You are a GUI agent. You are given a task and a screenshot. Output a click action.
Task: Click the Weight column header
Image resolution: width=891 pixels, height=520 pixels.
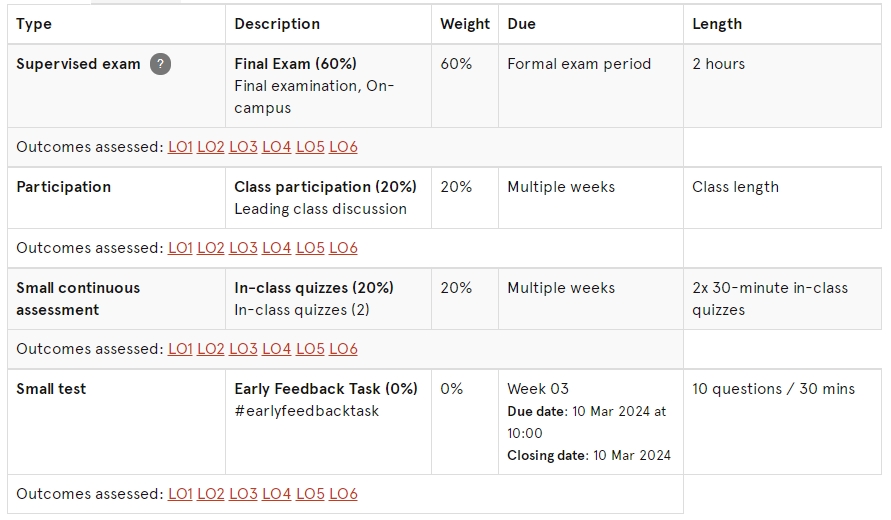pyautogui.click(x=465, y=24)
